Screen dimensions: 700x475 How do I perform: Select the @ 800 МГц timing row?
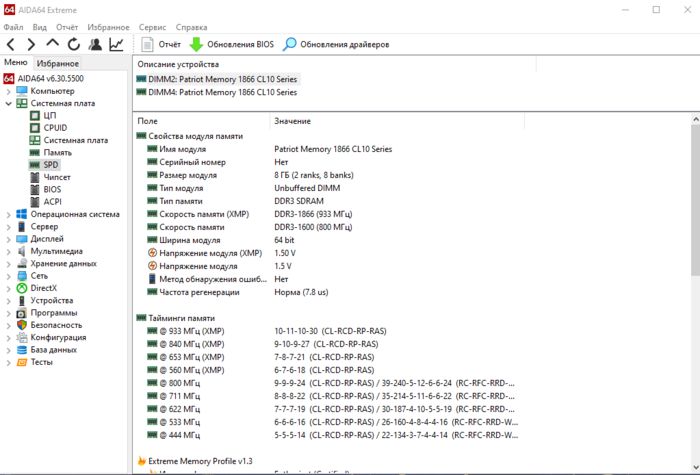(x=328, y=383)
